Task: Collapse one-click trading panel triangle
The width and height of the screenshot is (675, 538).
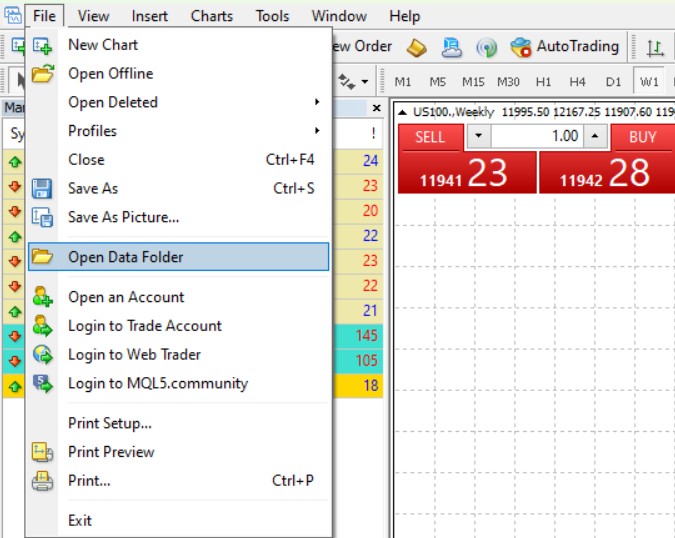Action: pyautogui.click(x=402, y=113)
